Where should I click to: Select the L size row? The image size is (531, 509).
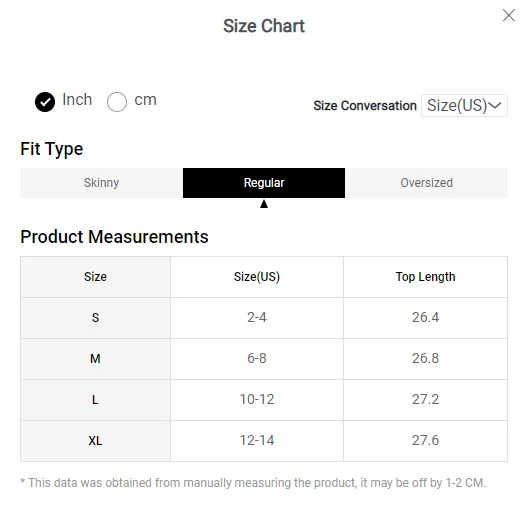[264, 400]
